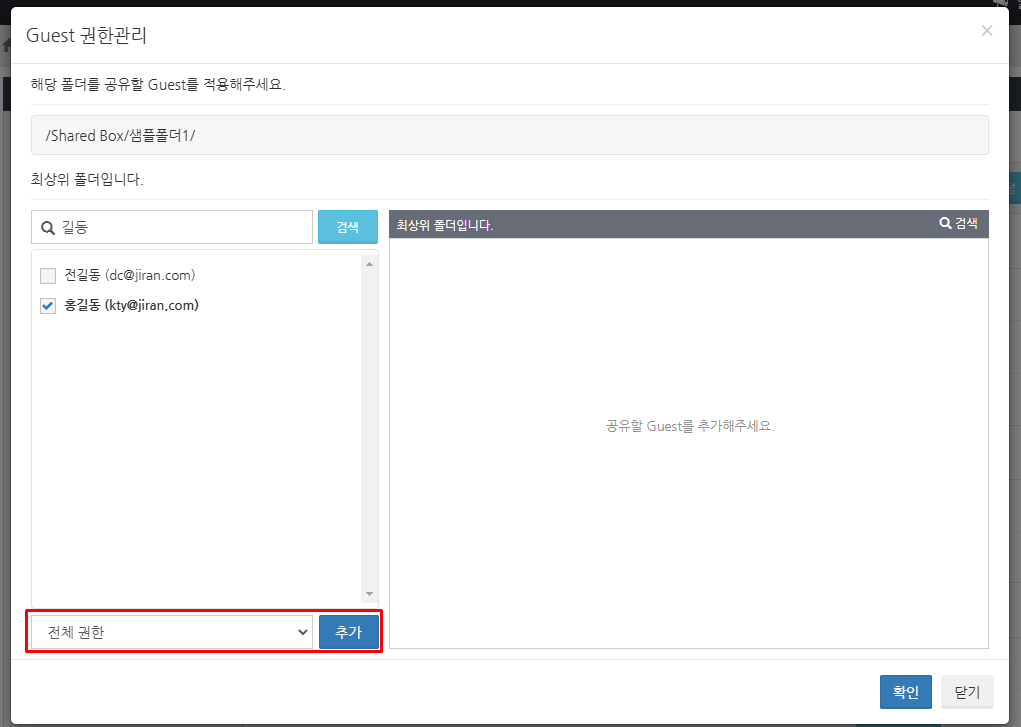Image resolution: width=1021 pixels, height=727 pixels.
Task: Click the magnifier icon in the search field
Action: pos(47,228)
